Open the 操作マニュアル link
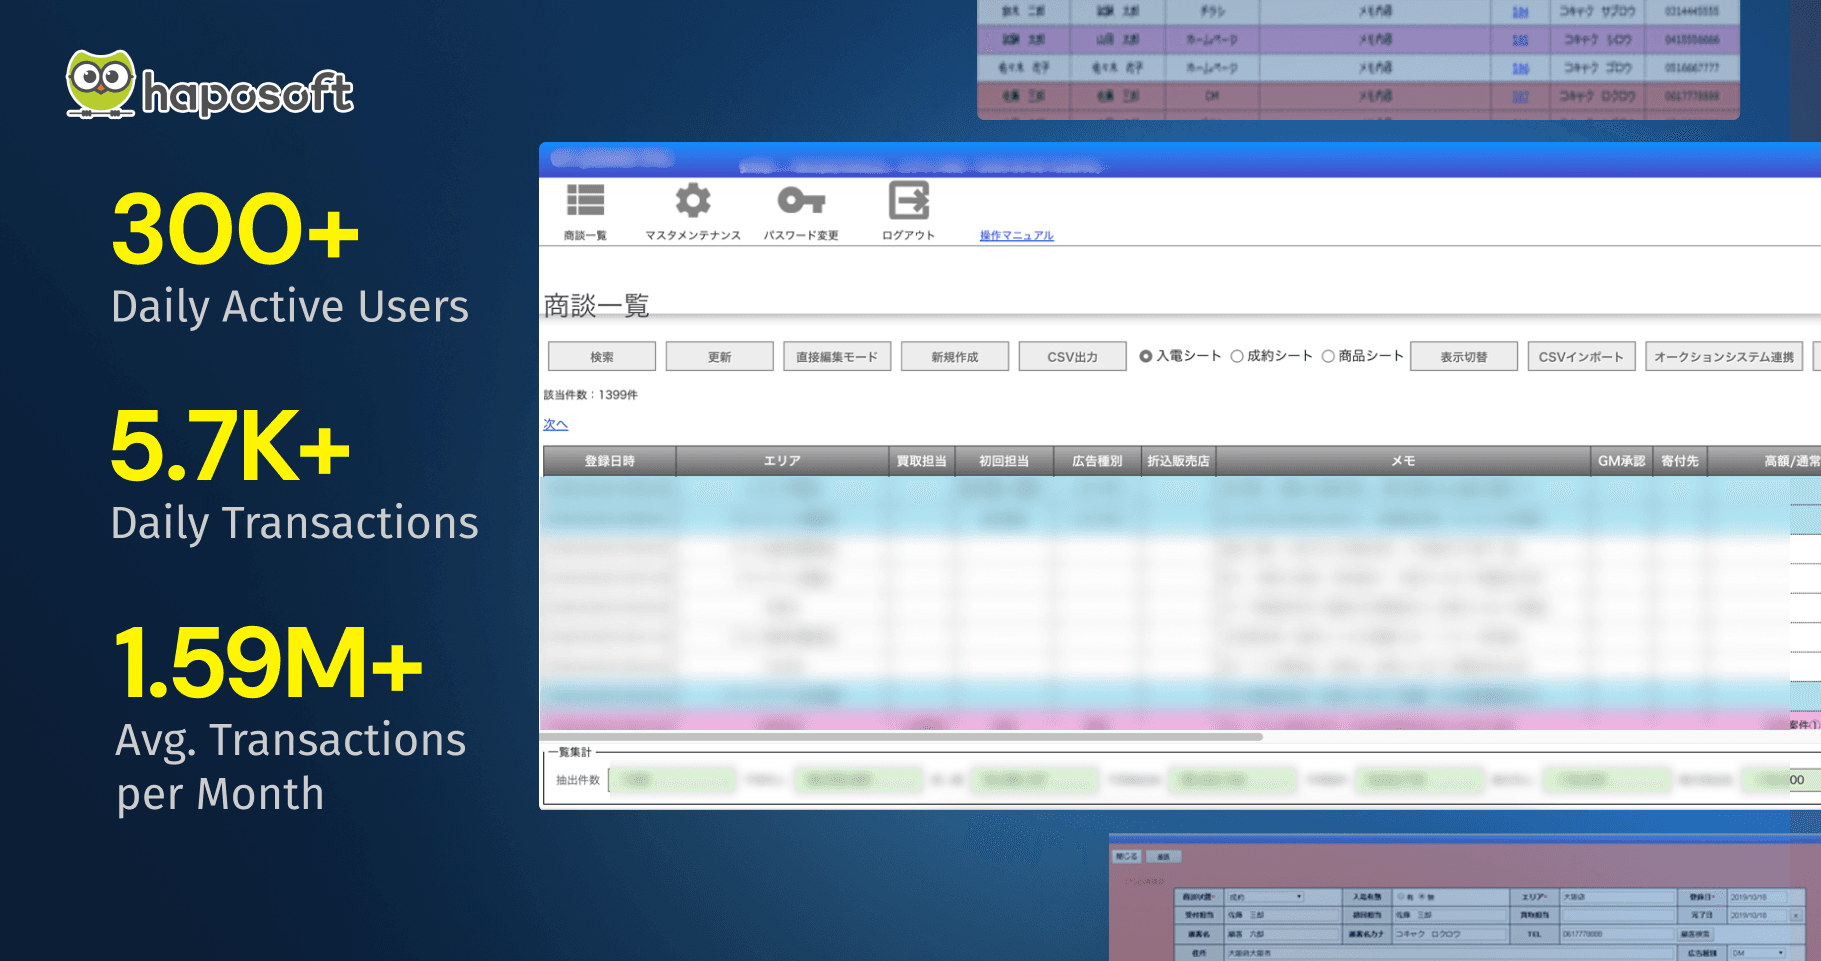Viewport: 1821px width, 961px height. click(1016, 236)
